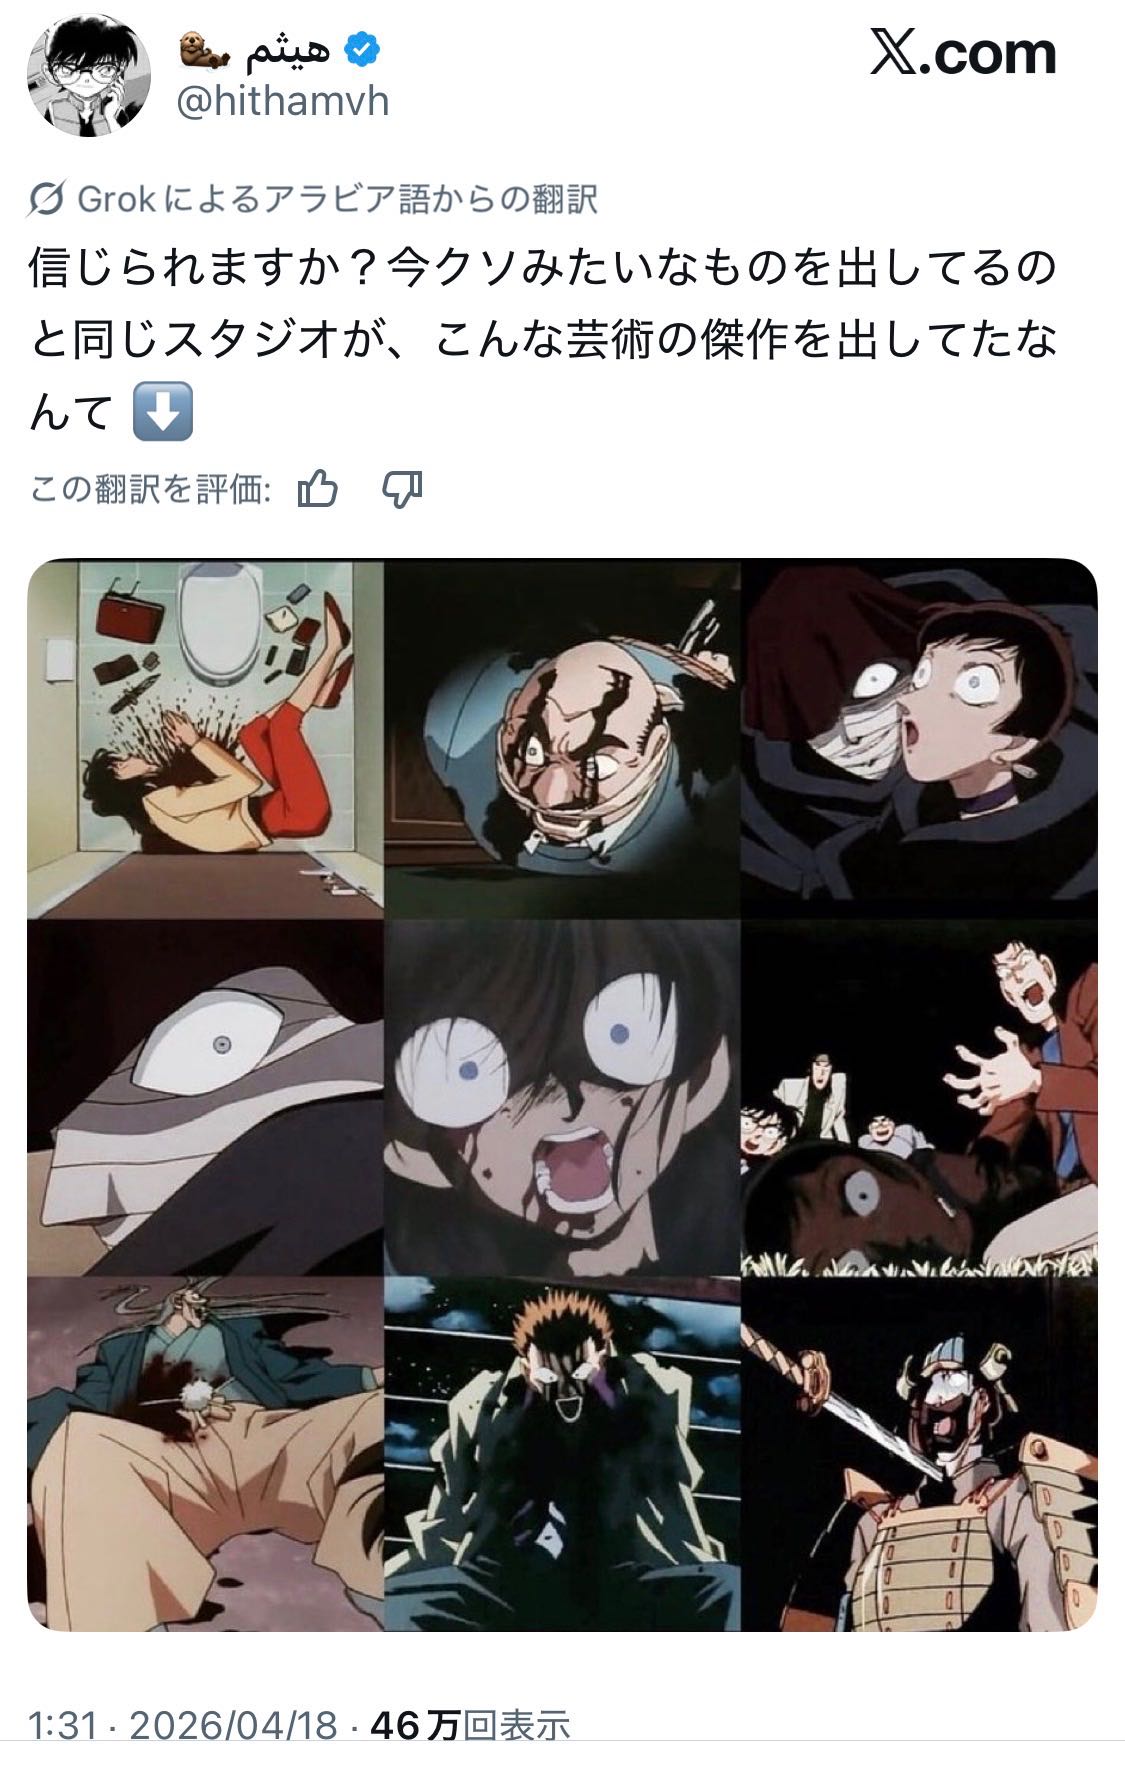Open the samurai armor sword image
This screenshot has width=1125, height=1765.
click(x=920, y=1454)
